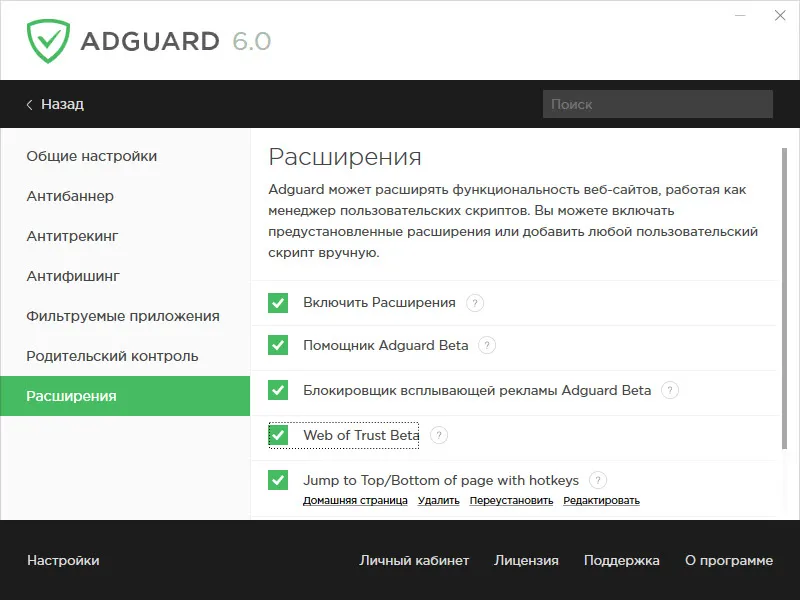Click the Web of Trust Beta label
The width and height of the screenshot is (800, 600).
tap(361, 435)
